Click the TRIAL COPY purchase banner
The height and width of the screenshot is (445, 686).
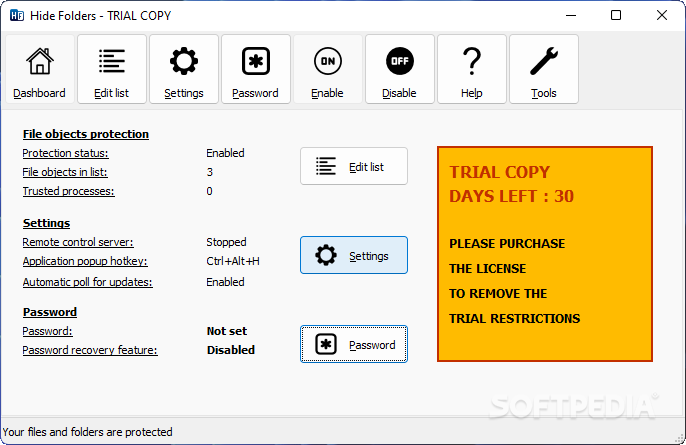545,254
